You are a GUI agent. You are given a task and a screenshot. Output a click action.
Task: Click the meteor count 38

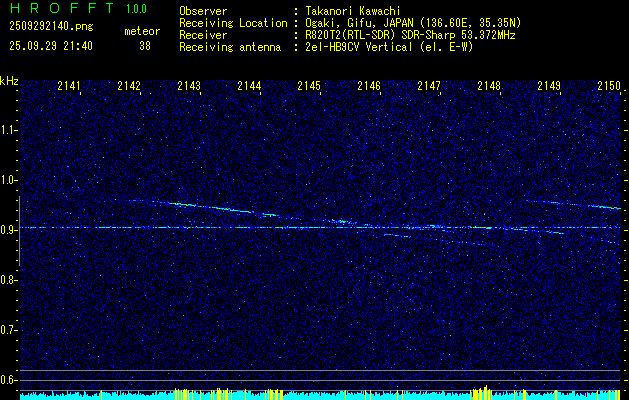coord(145,46)
